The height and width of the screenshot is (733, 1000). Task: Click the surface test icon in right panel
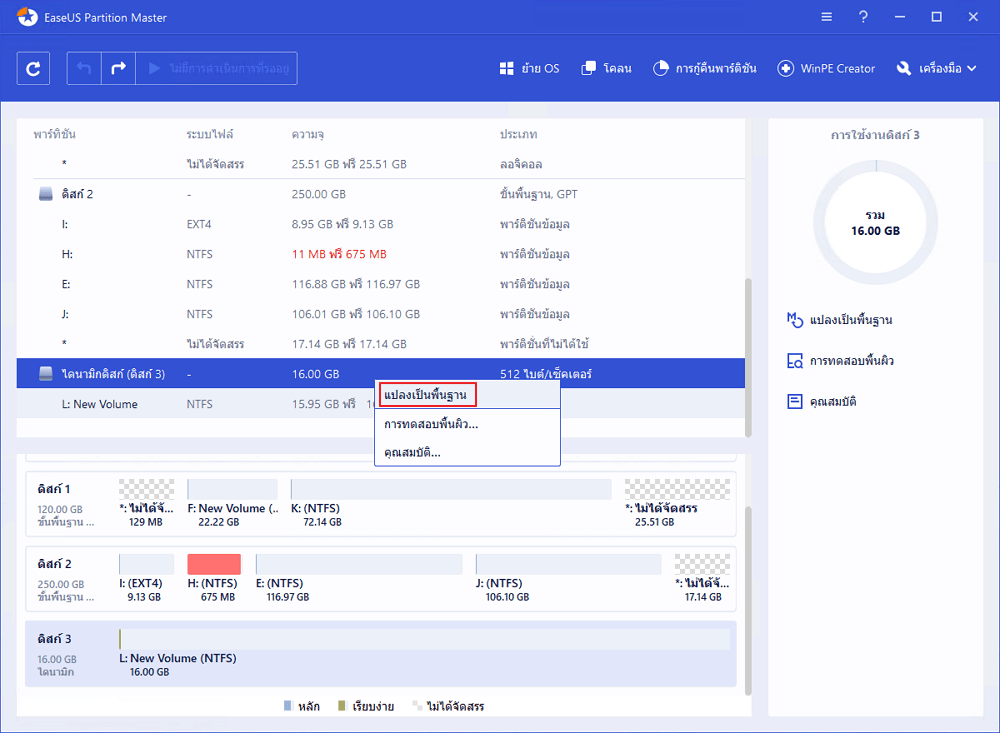795,361
